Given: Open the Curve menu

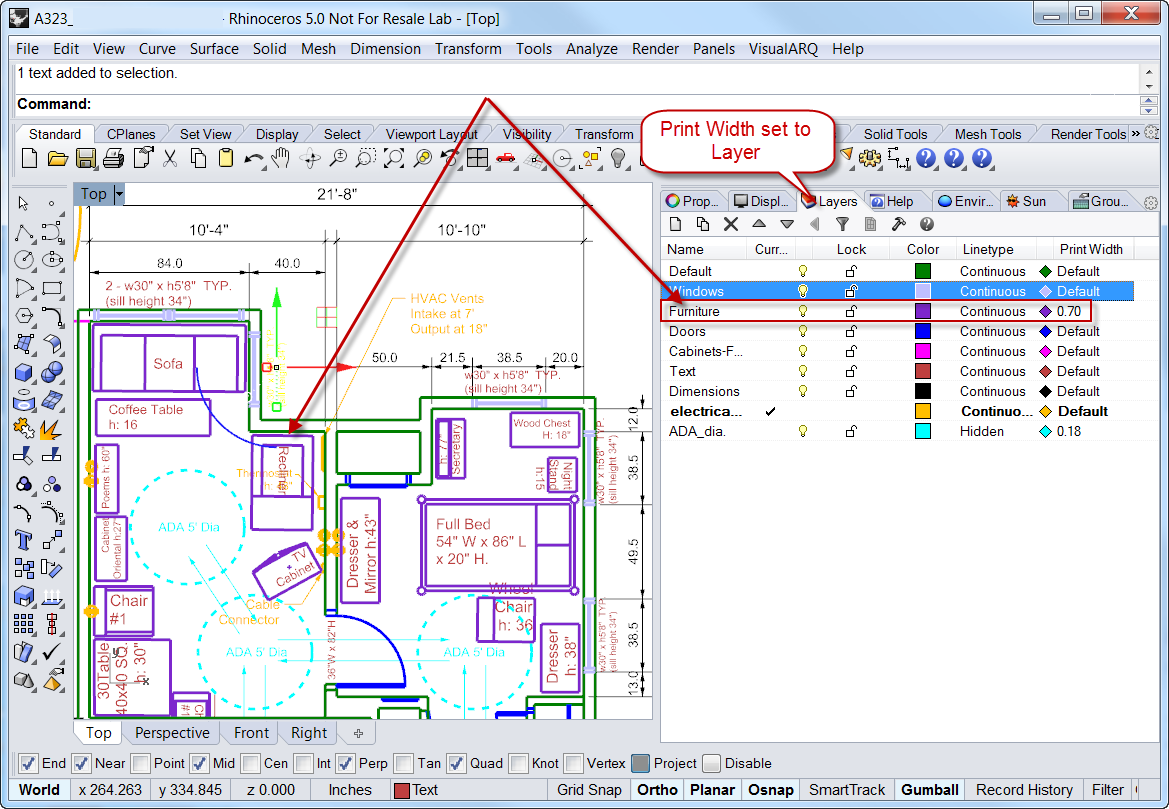Looking at the screenshot, I should click(x=157, y=48).
